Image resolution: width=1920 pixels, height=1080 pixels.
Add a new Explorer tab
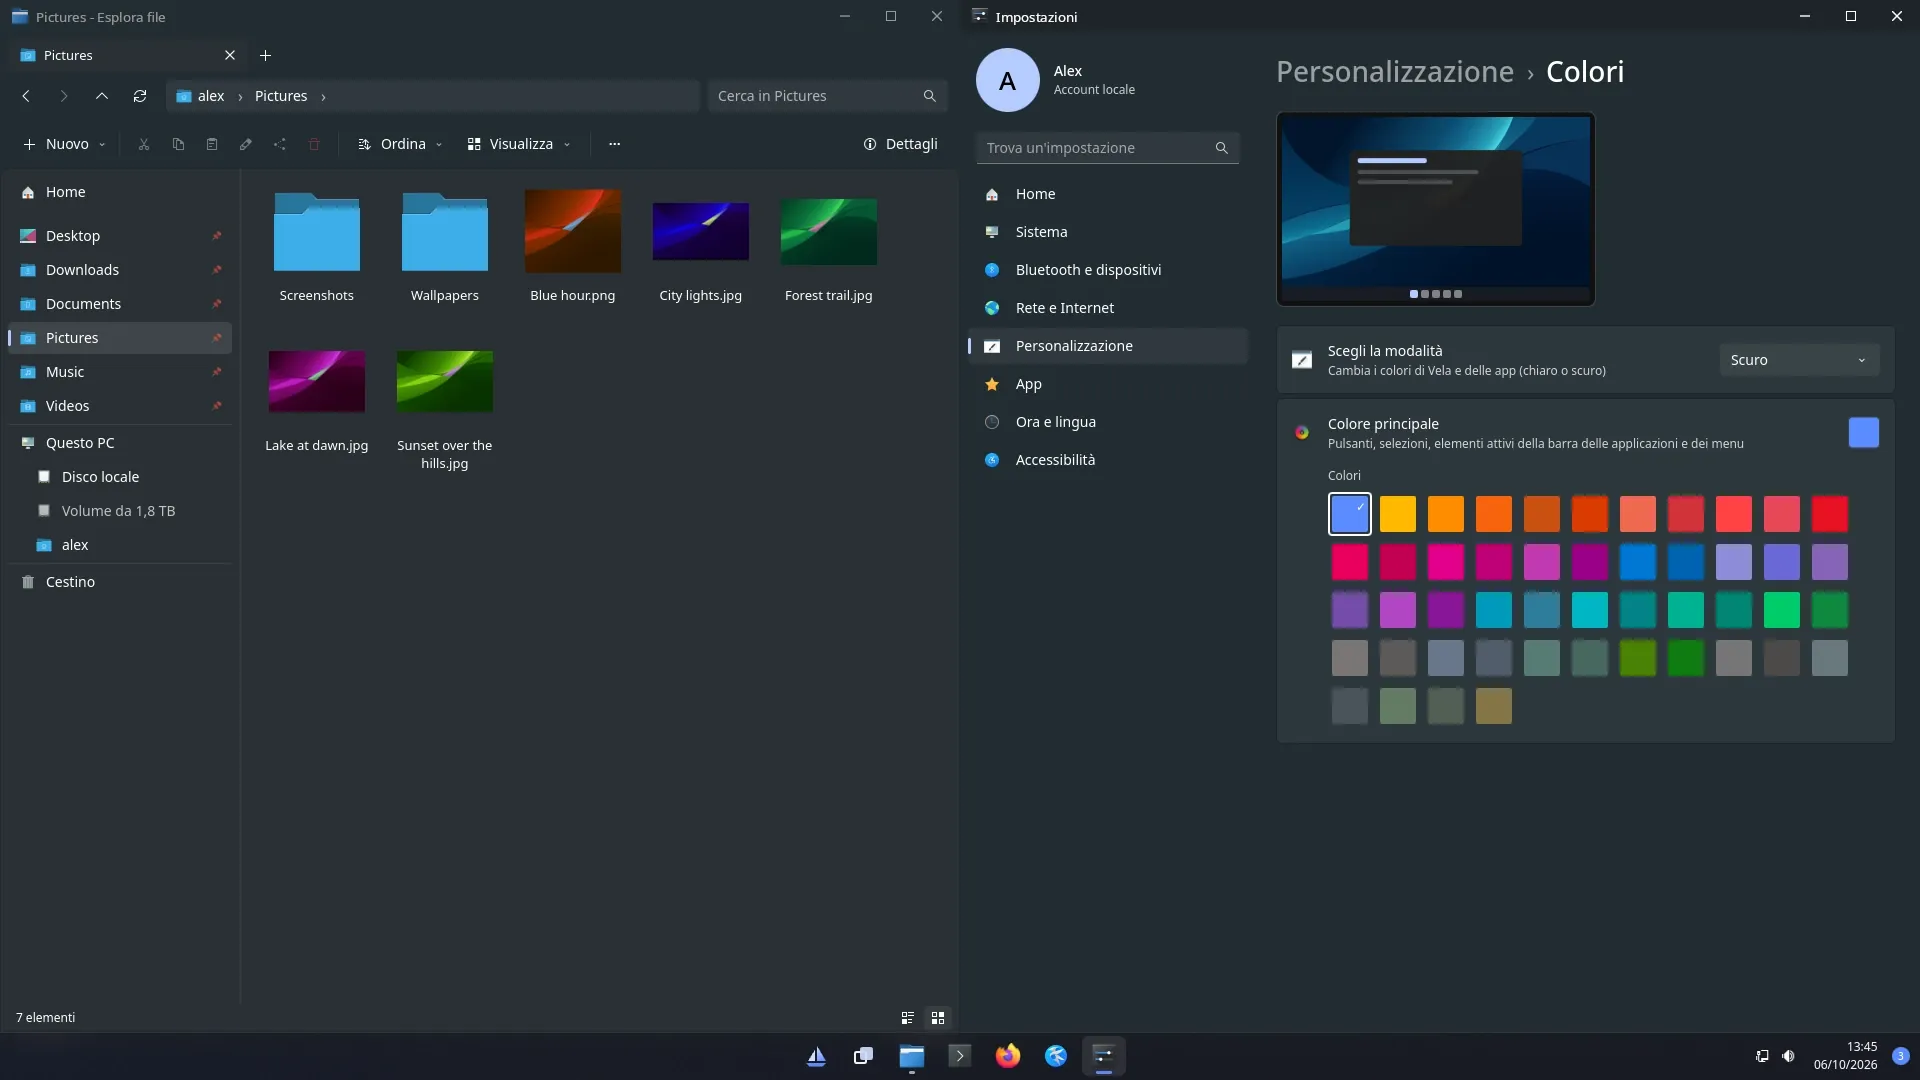tap(265, 55)
